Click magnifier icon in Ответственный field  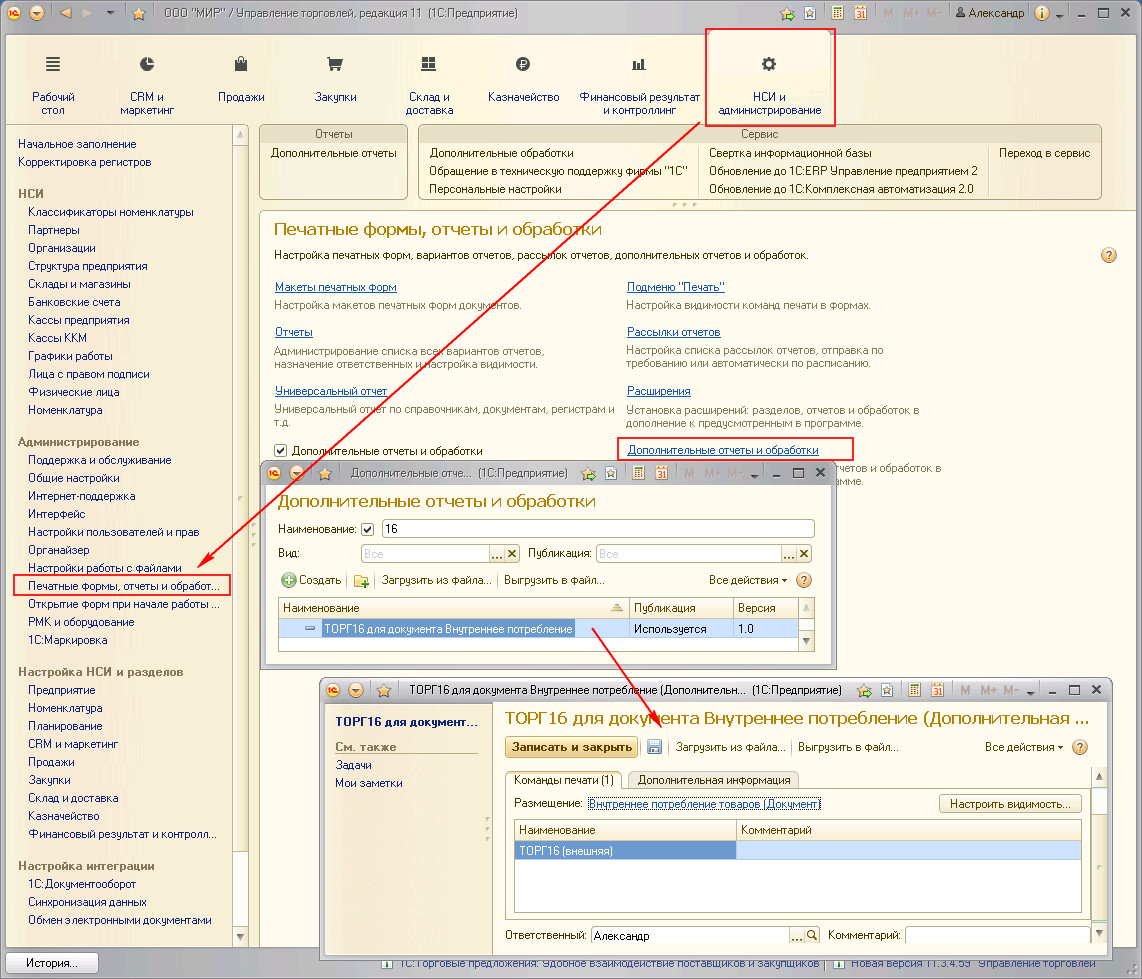pos(812,935)
